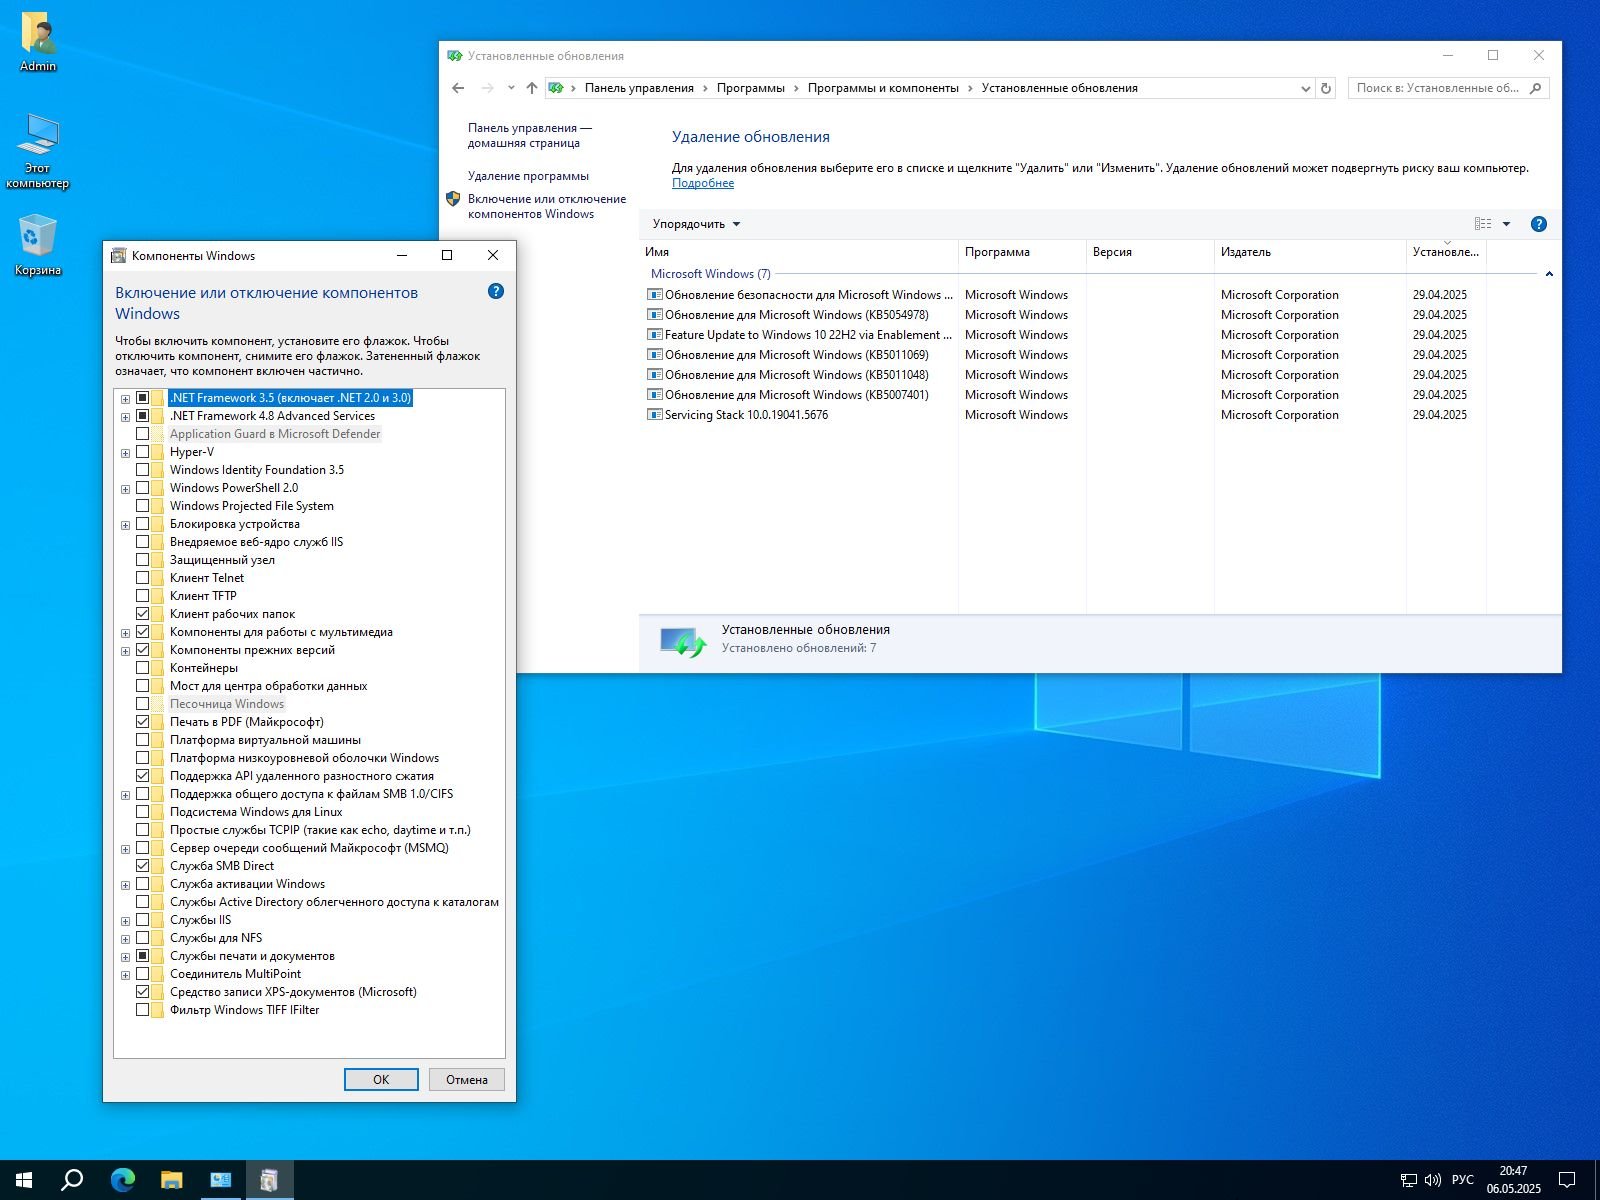Switch to Control Panel taskbar app
The width and height of the screenshot is (1600, 1200).
point(220,1180)
